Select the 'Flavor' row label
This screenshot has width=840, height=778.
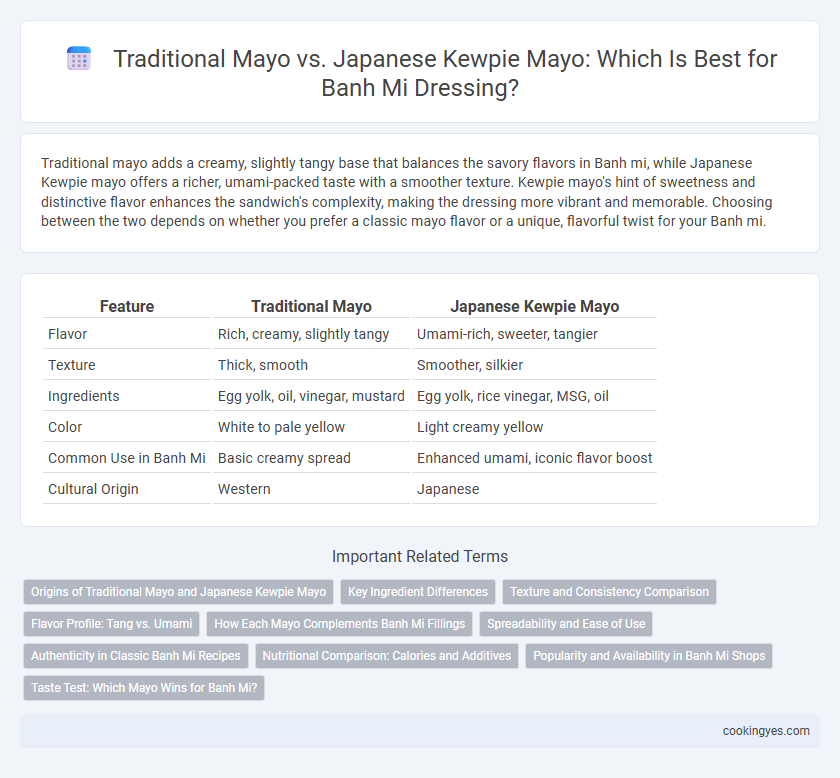tap(68, 334)
